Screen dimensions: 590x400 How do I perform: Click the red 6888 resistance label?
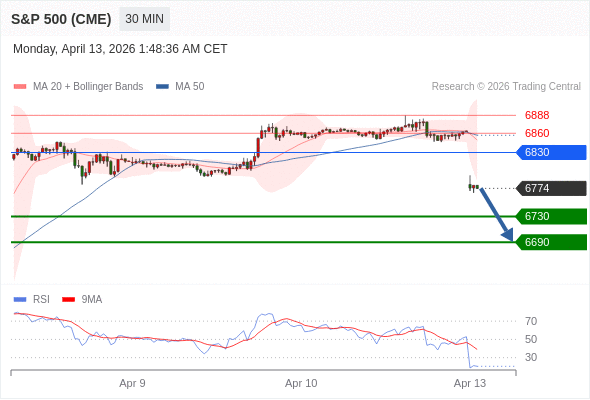pos(537,115)
